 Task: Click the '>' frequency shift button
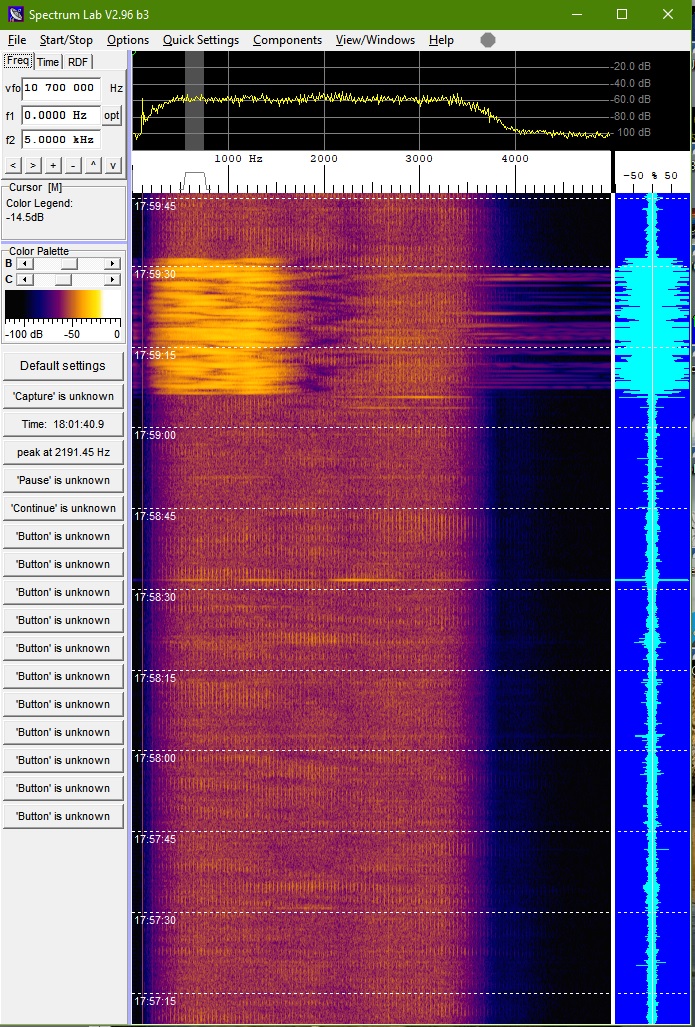(33, 165)
